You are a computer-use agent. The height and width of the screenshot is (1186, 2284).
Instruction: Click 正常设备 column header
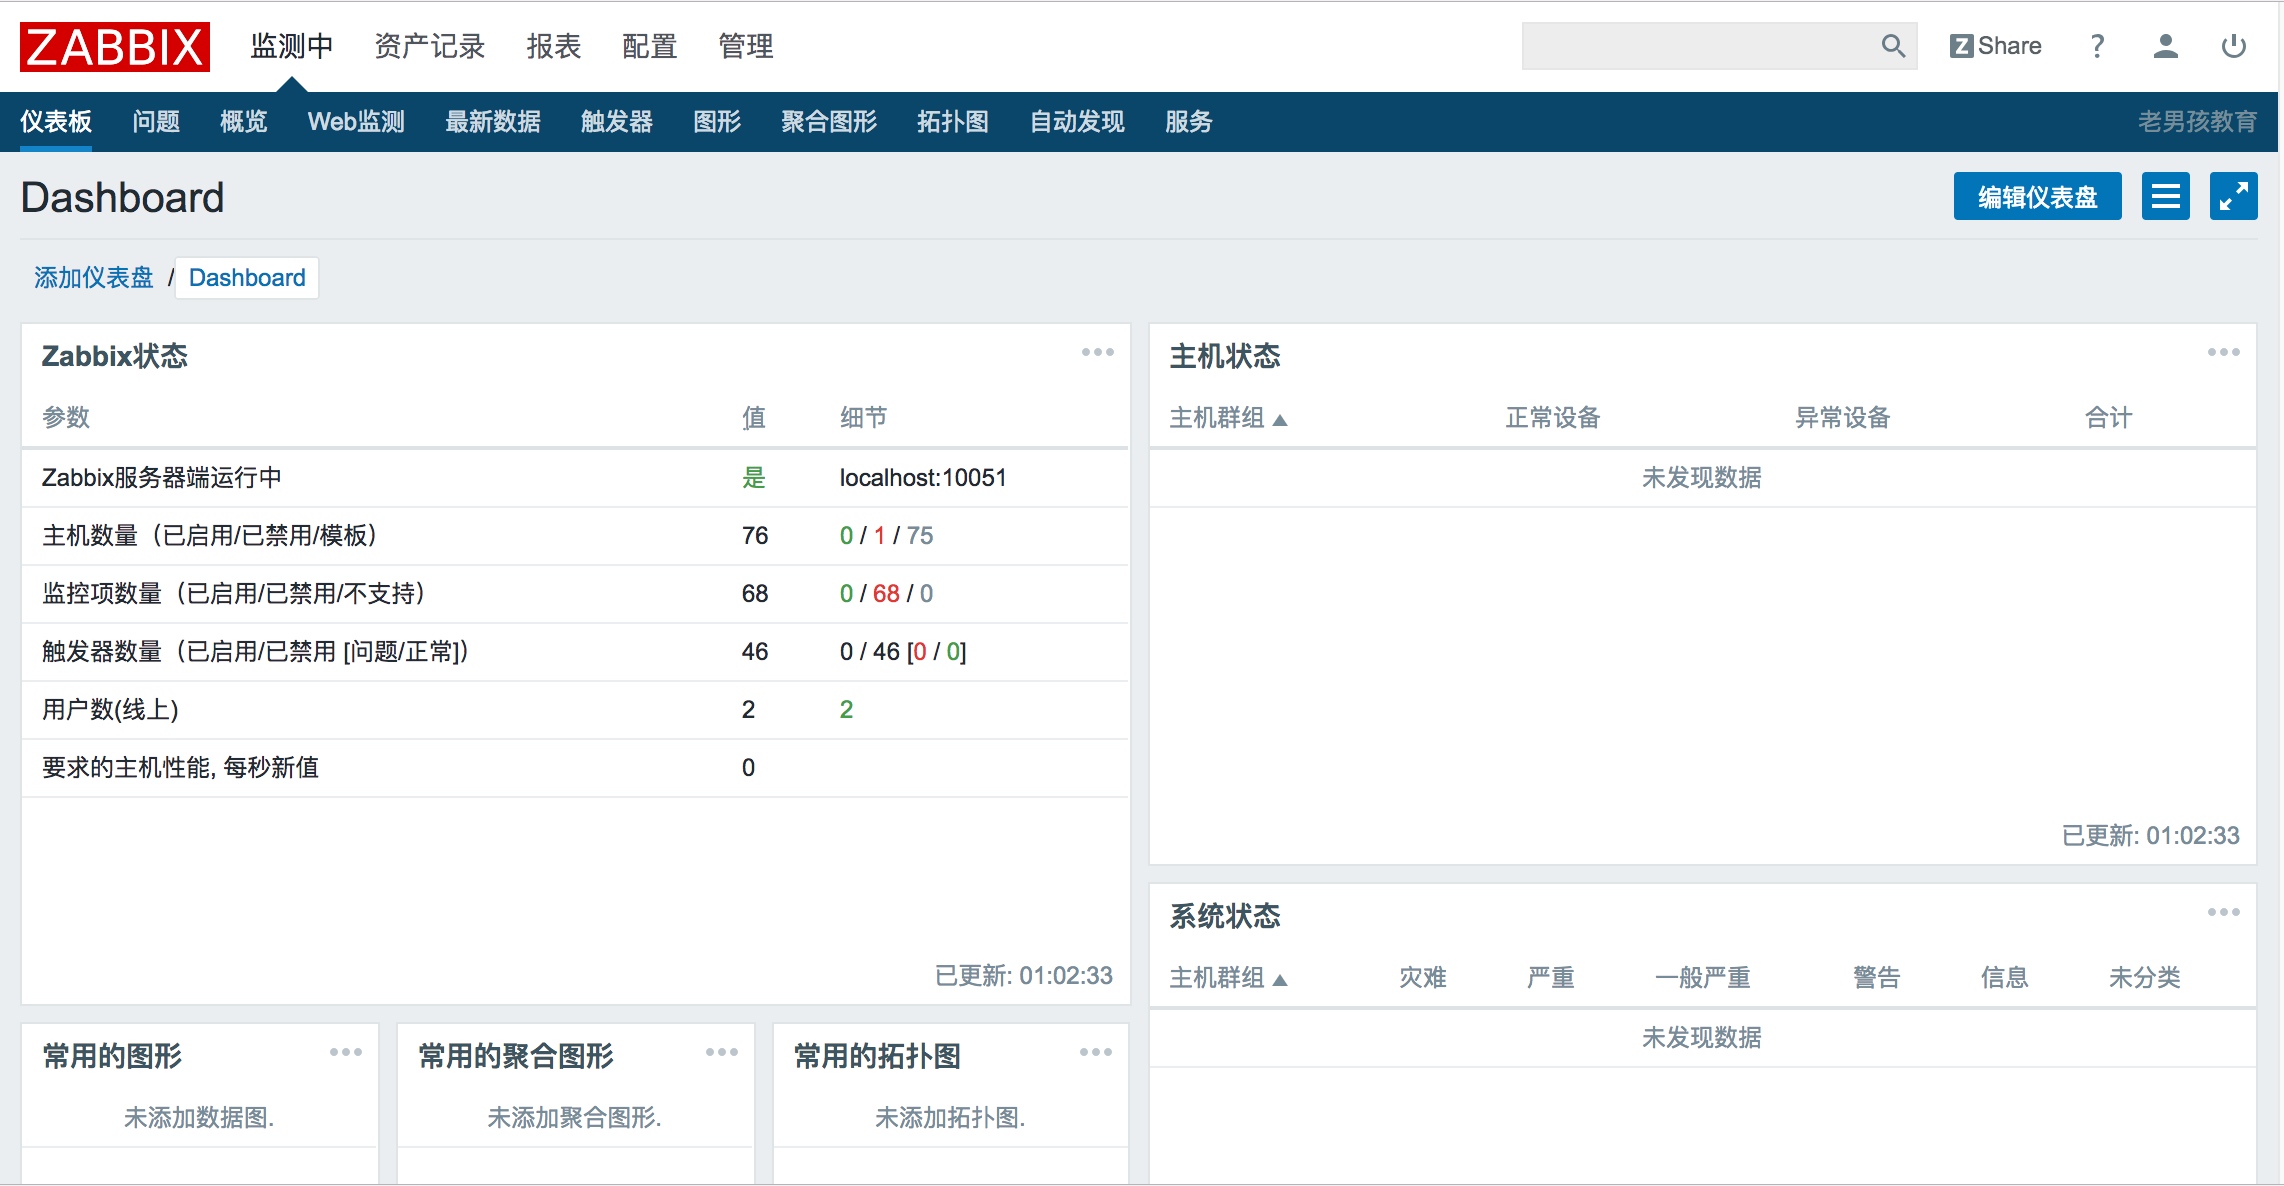pyautogui.click(x=1553, y=418)
